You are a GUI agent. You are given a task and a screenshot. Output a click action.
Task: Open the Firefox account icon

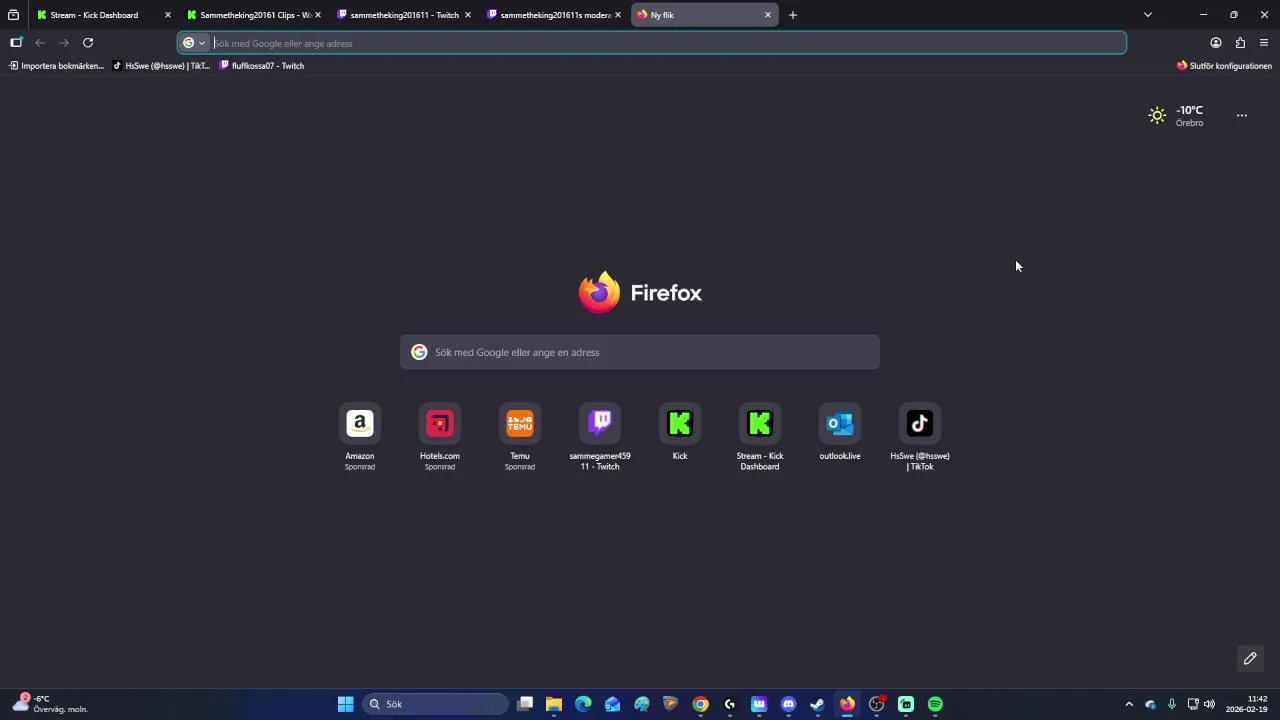tap(1216, 43)
